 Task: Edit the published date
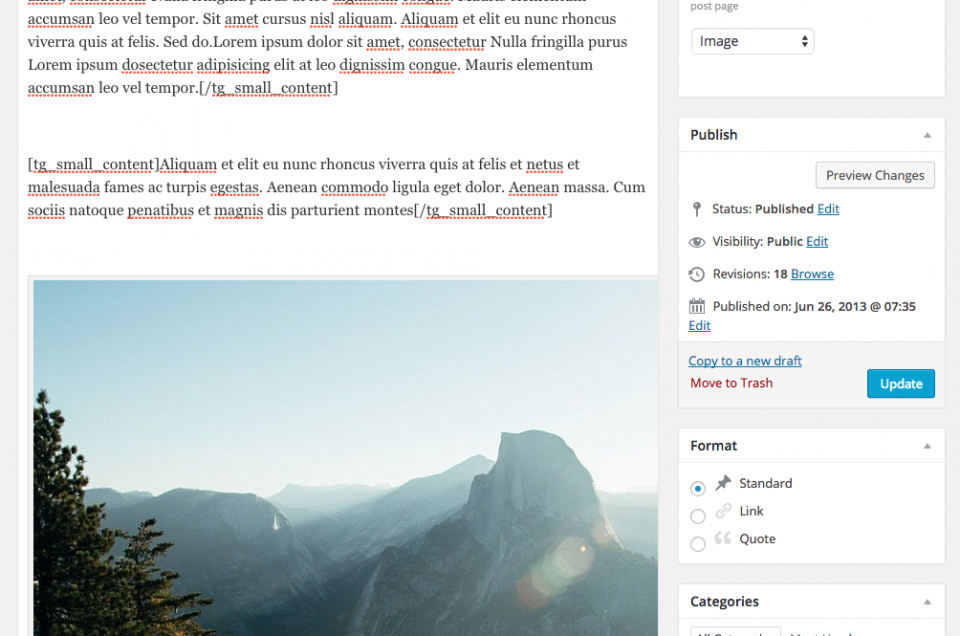click(x=699, y=326)
